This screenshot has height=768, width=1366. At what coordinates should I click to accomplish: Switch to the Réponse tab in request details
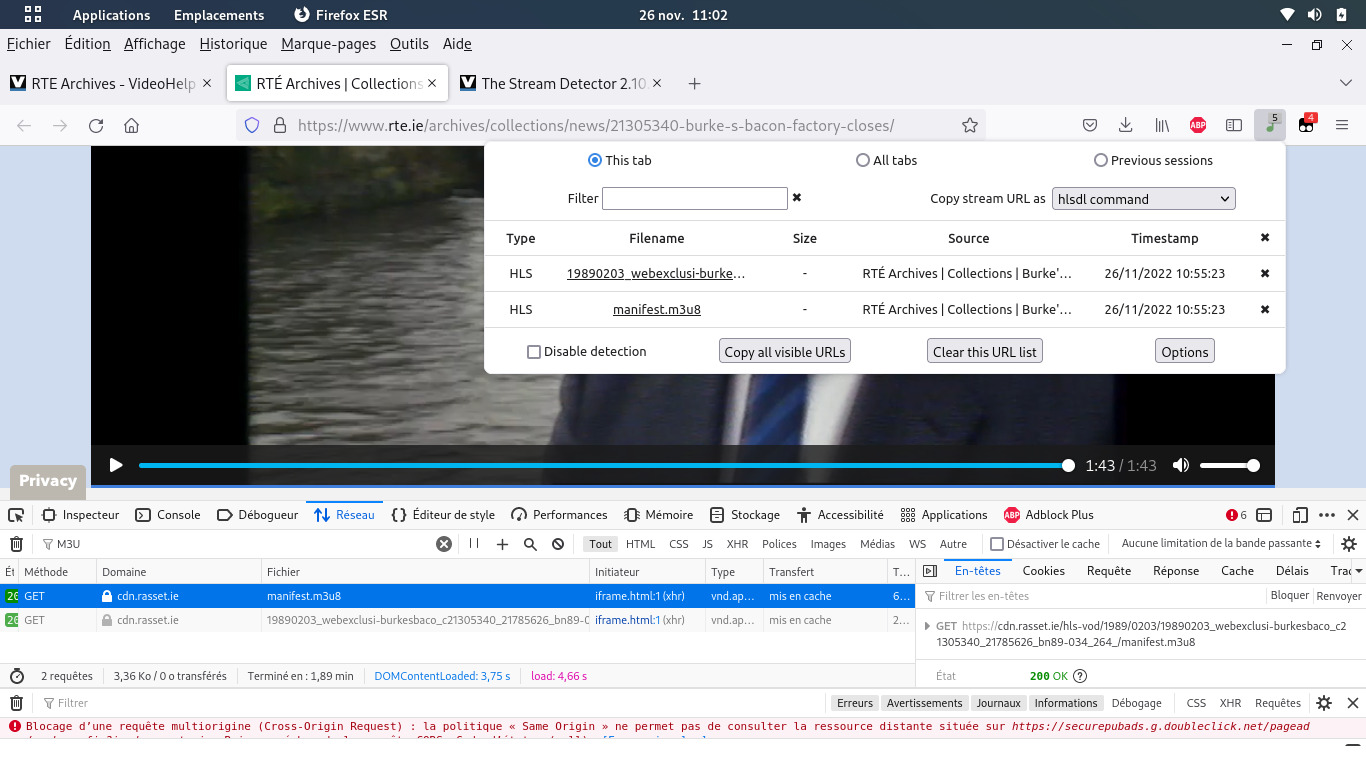click(x=1176, y=571)
